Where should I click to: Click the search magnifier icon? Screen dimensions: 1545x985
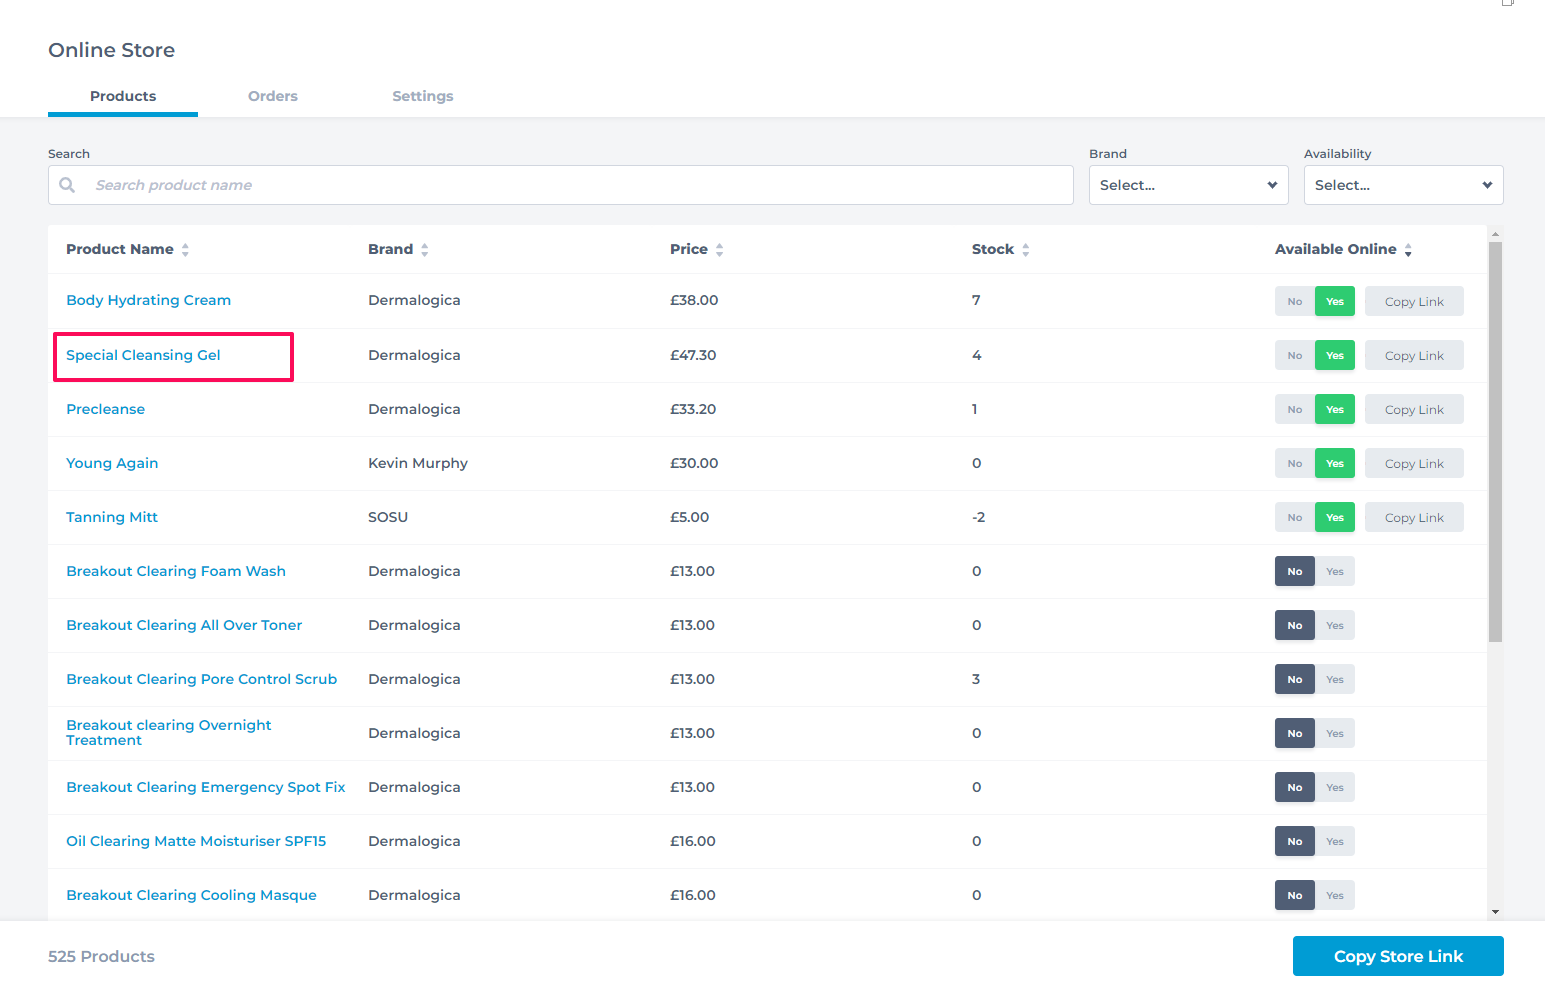(x=67, y=185)
